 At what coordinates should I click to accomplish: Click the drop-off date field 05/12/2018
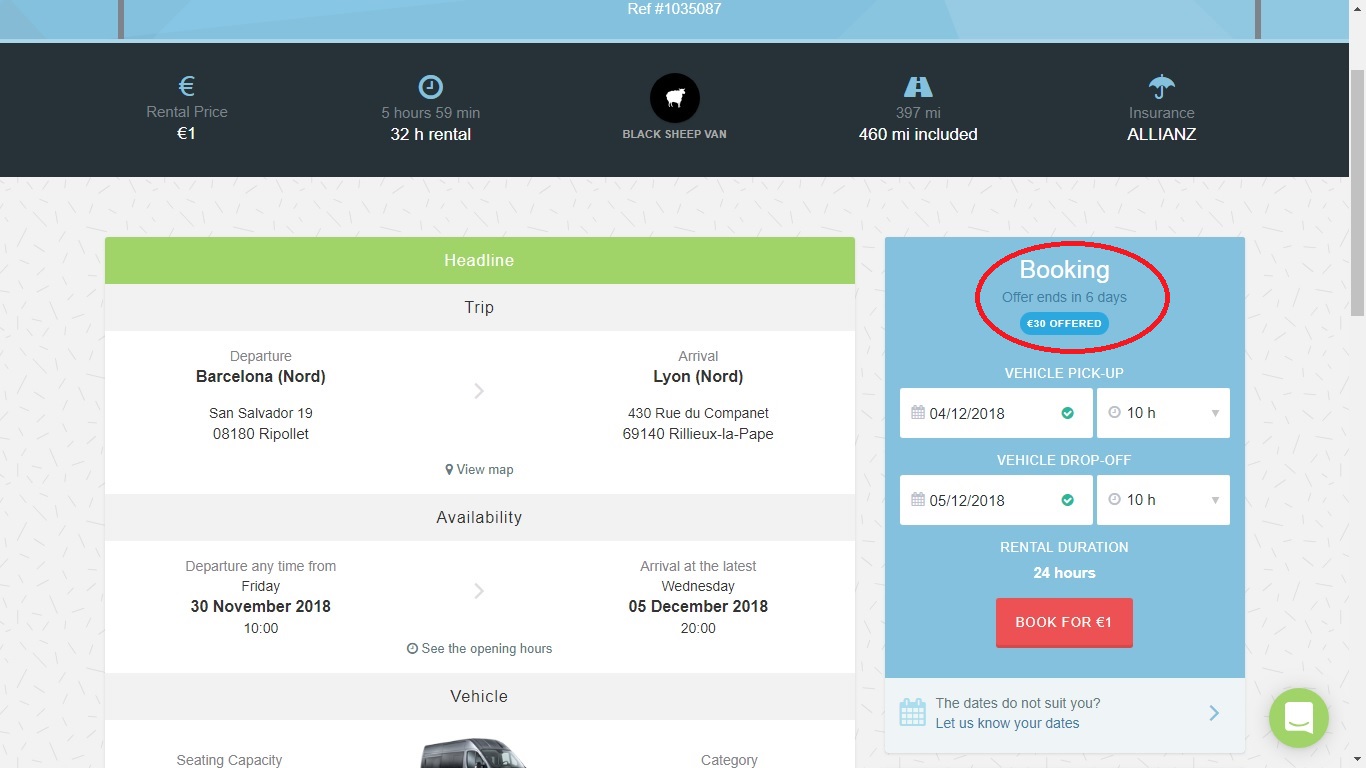pyautogui.click(x=995, y=500)
